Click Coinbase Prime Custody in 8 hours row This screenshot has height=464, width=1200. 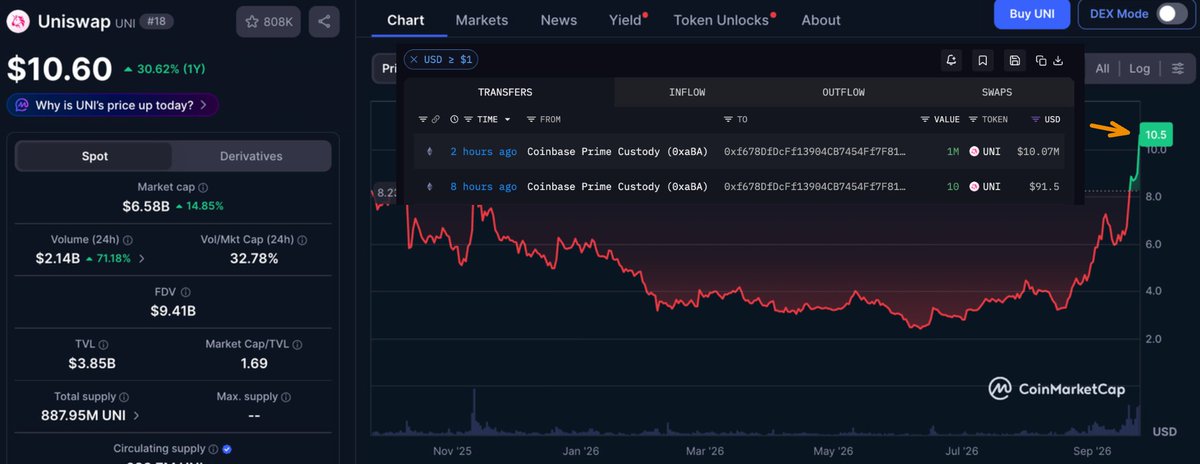click(617, 187)
